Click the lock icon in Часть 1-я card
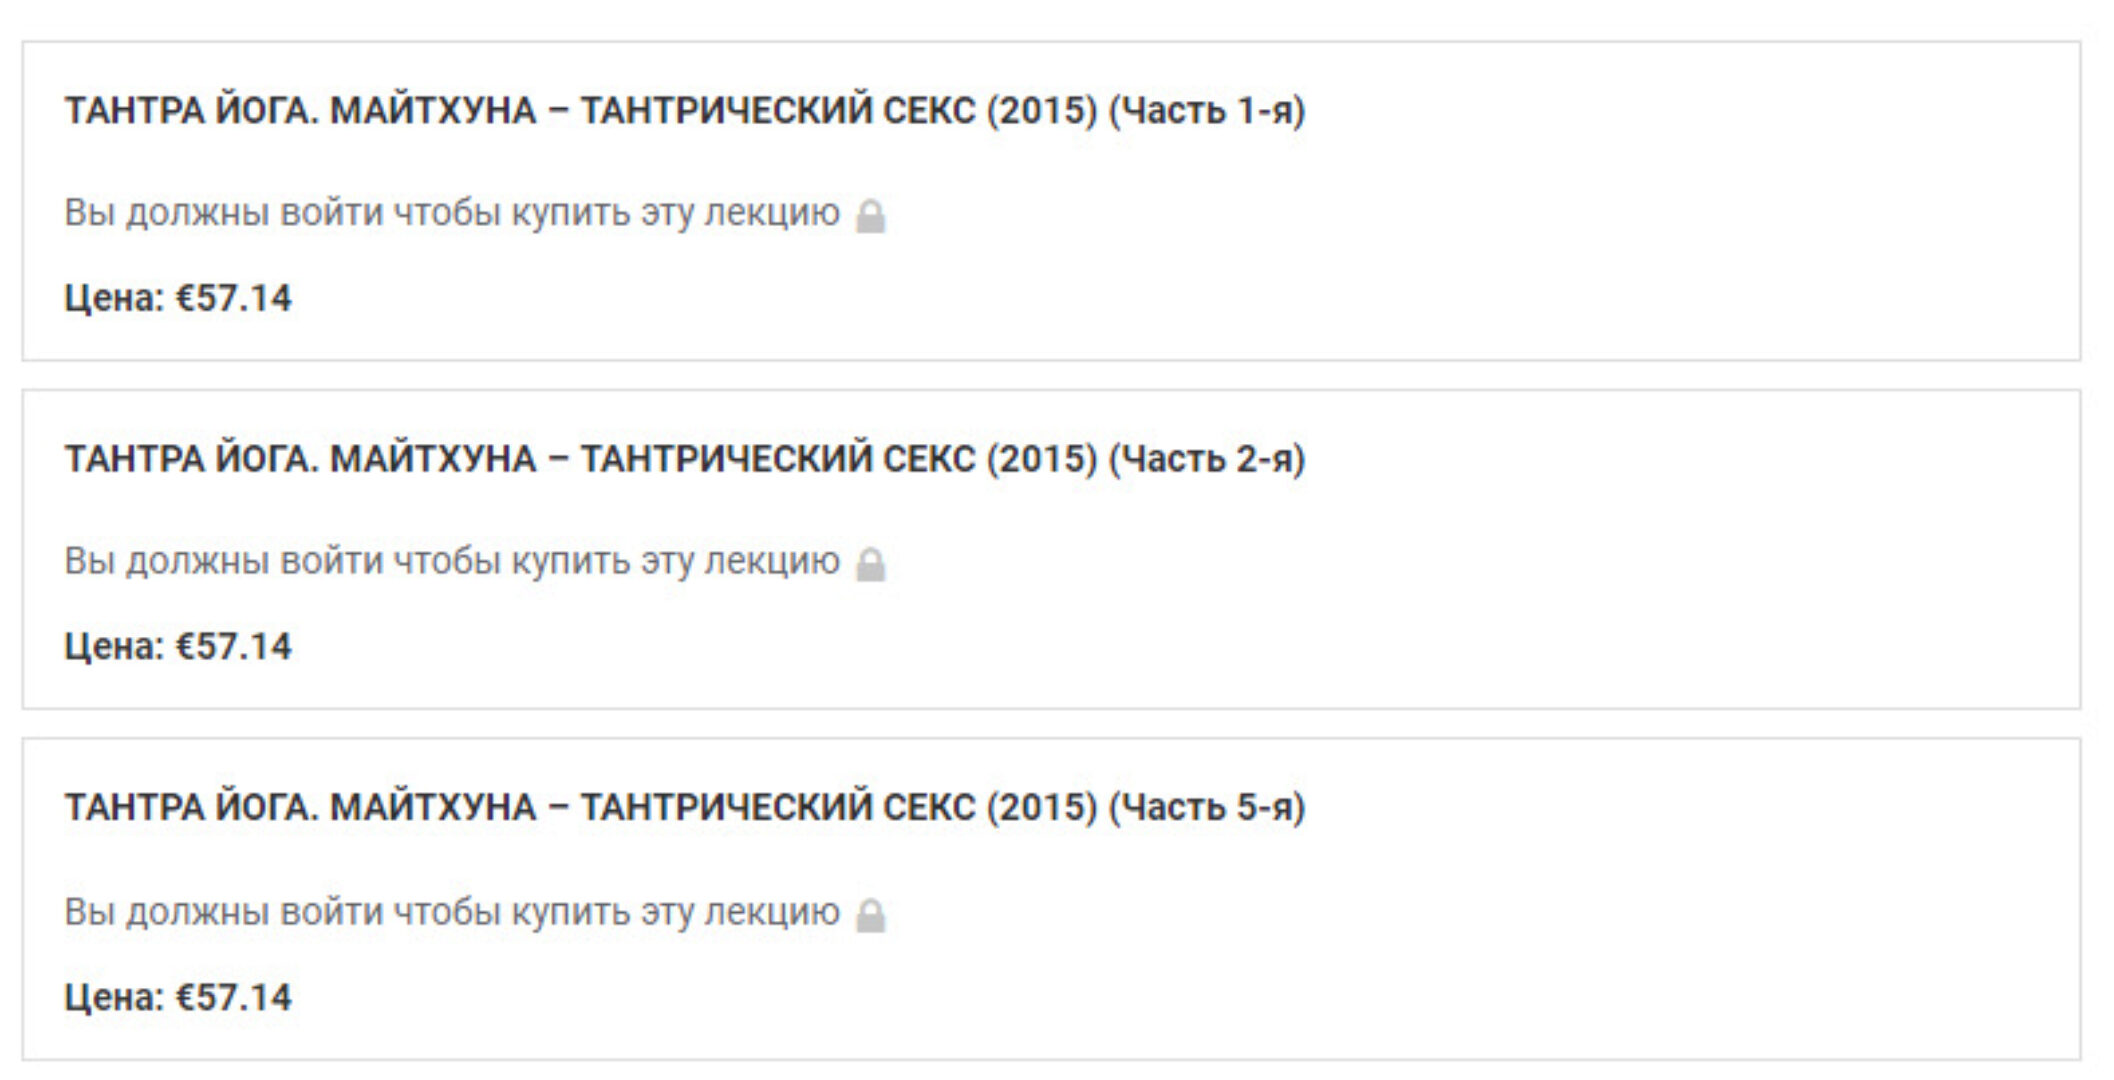Viewport: 2114px width, 1080px height. 871,216
